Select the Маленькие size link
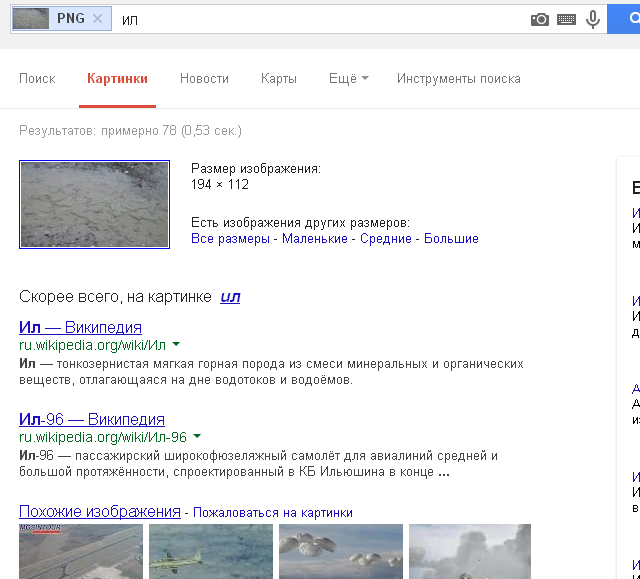This screenshot has width=640, height=579. (x=314, y=239)
